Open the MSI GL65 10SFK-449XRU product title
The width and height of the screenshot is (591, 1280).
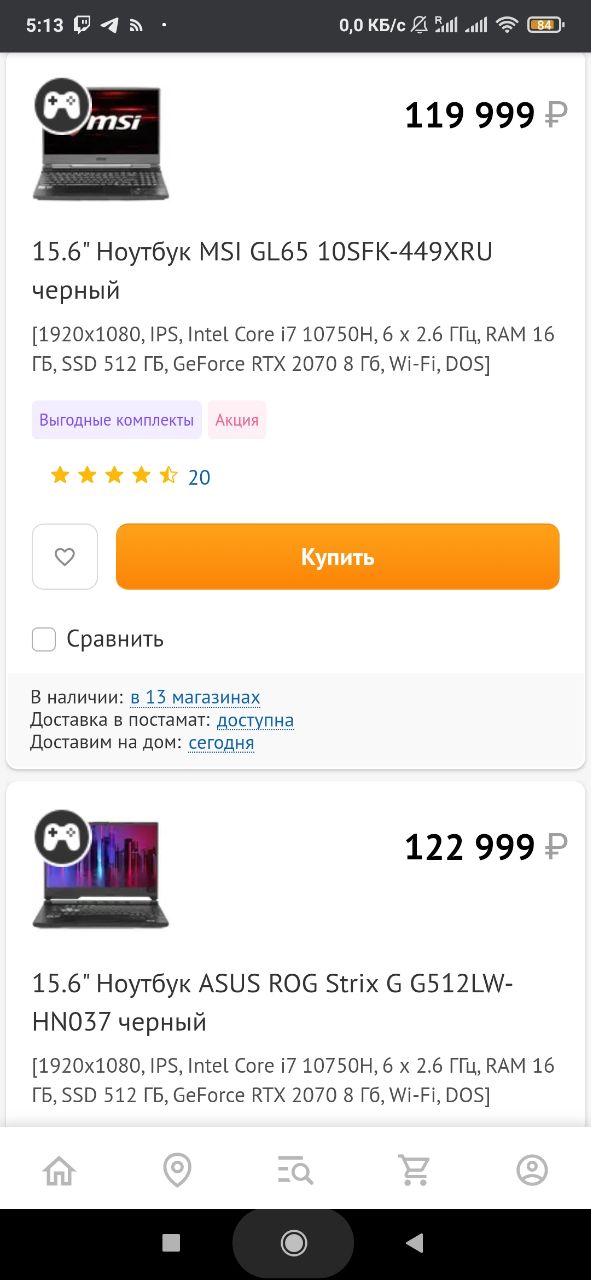[x=263, y=271]
